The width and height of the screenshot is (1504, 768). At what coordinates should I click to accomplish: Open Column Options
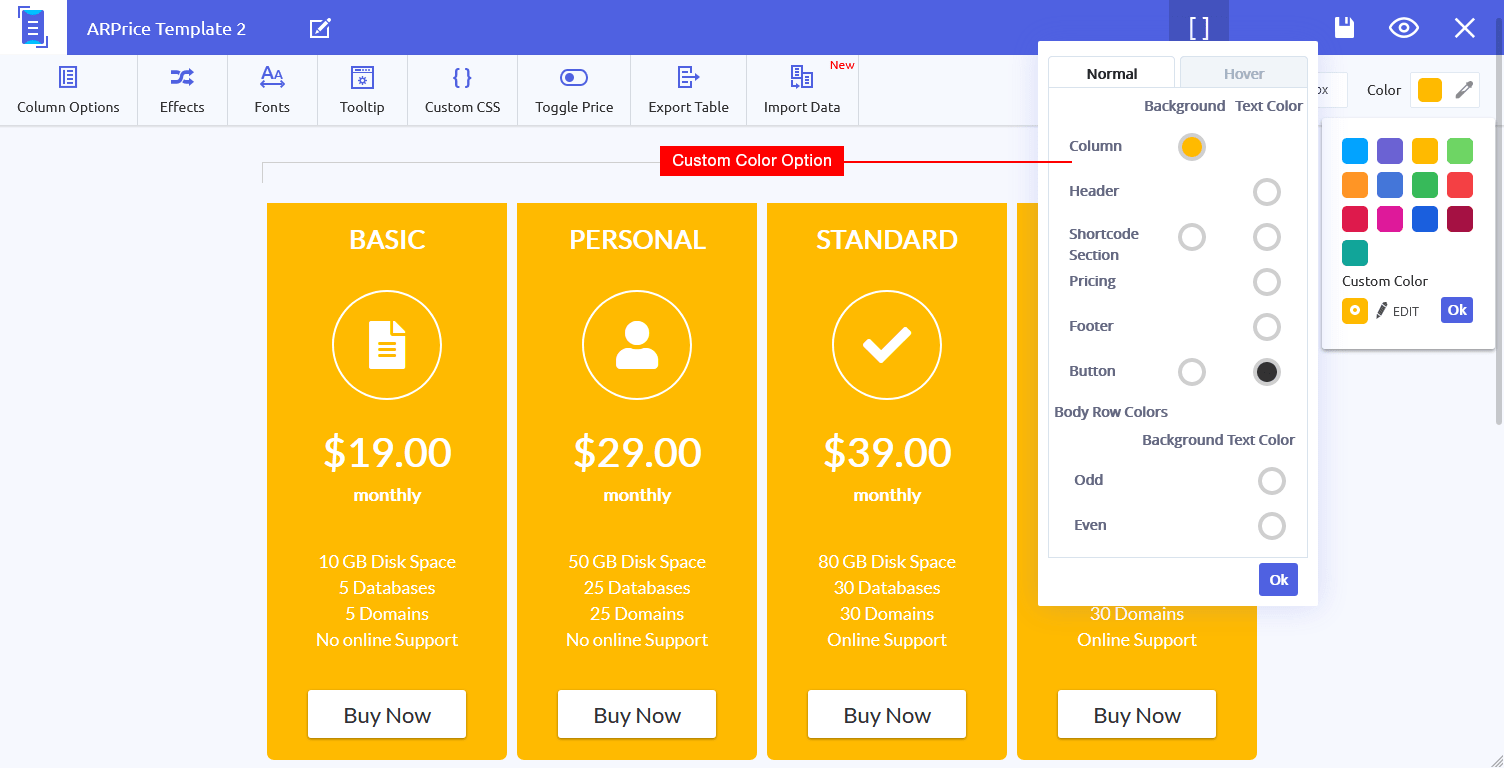pyautogui.click(x=68, y=90)
